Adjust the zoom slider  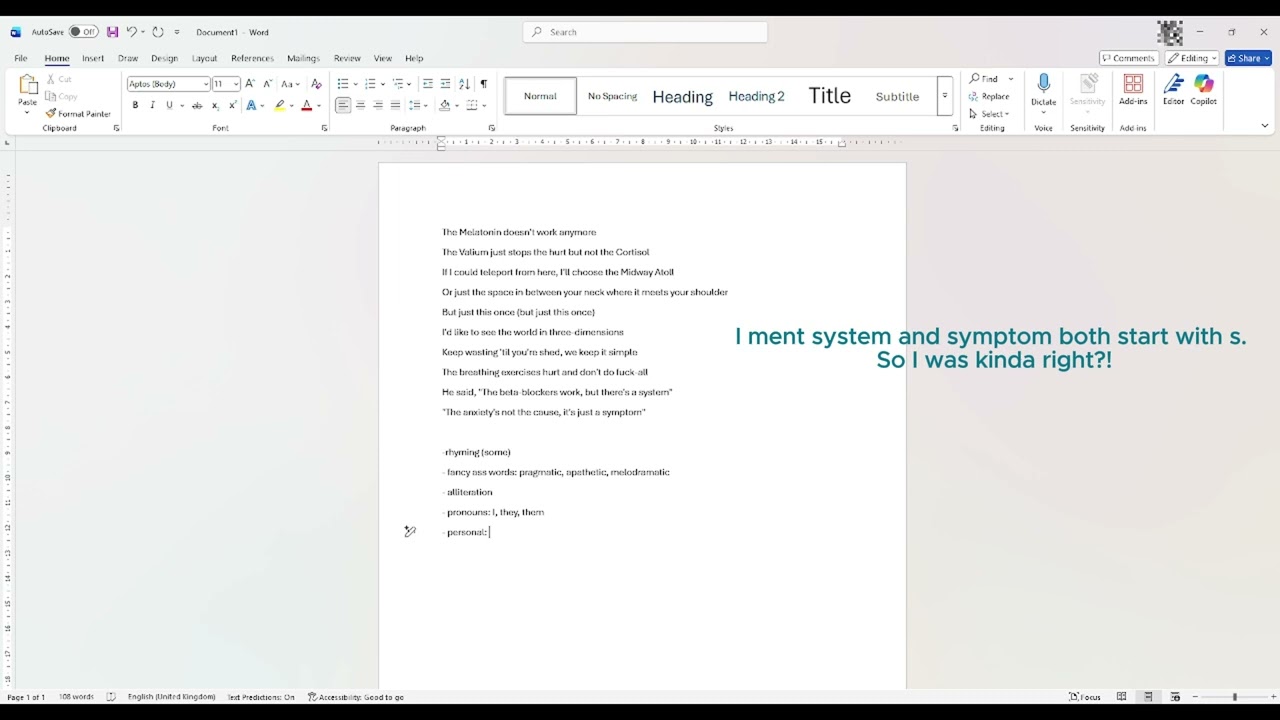[1234, 697]
